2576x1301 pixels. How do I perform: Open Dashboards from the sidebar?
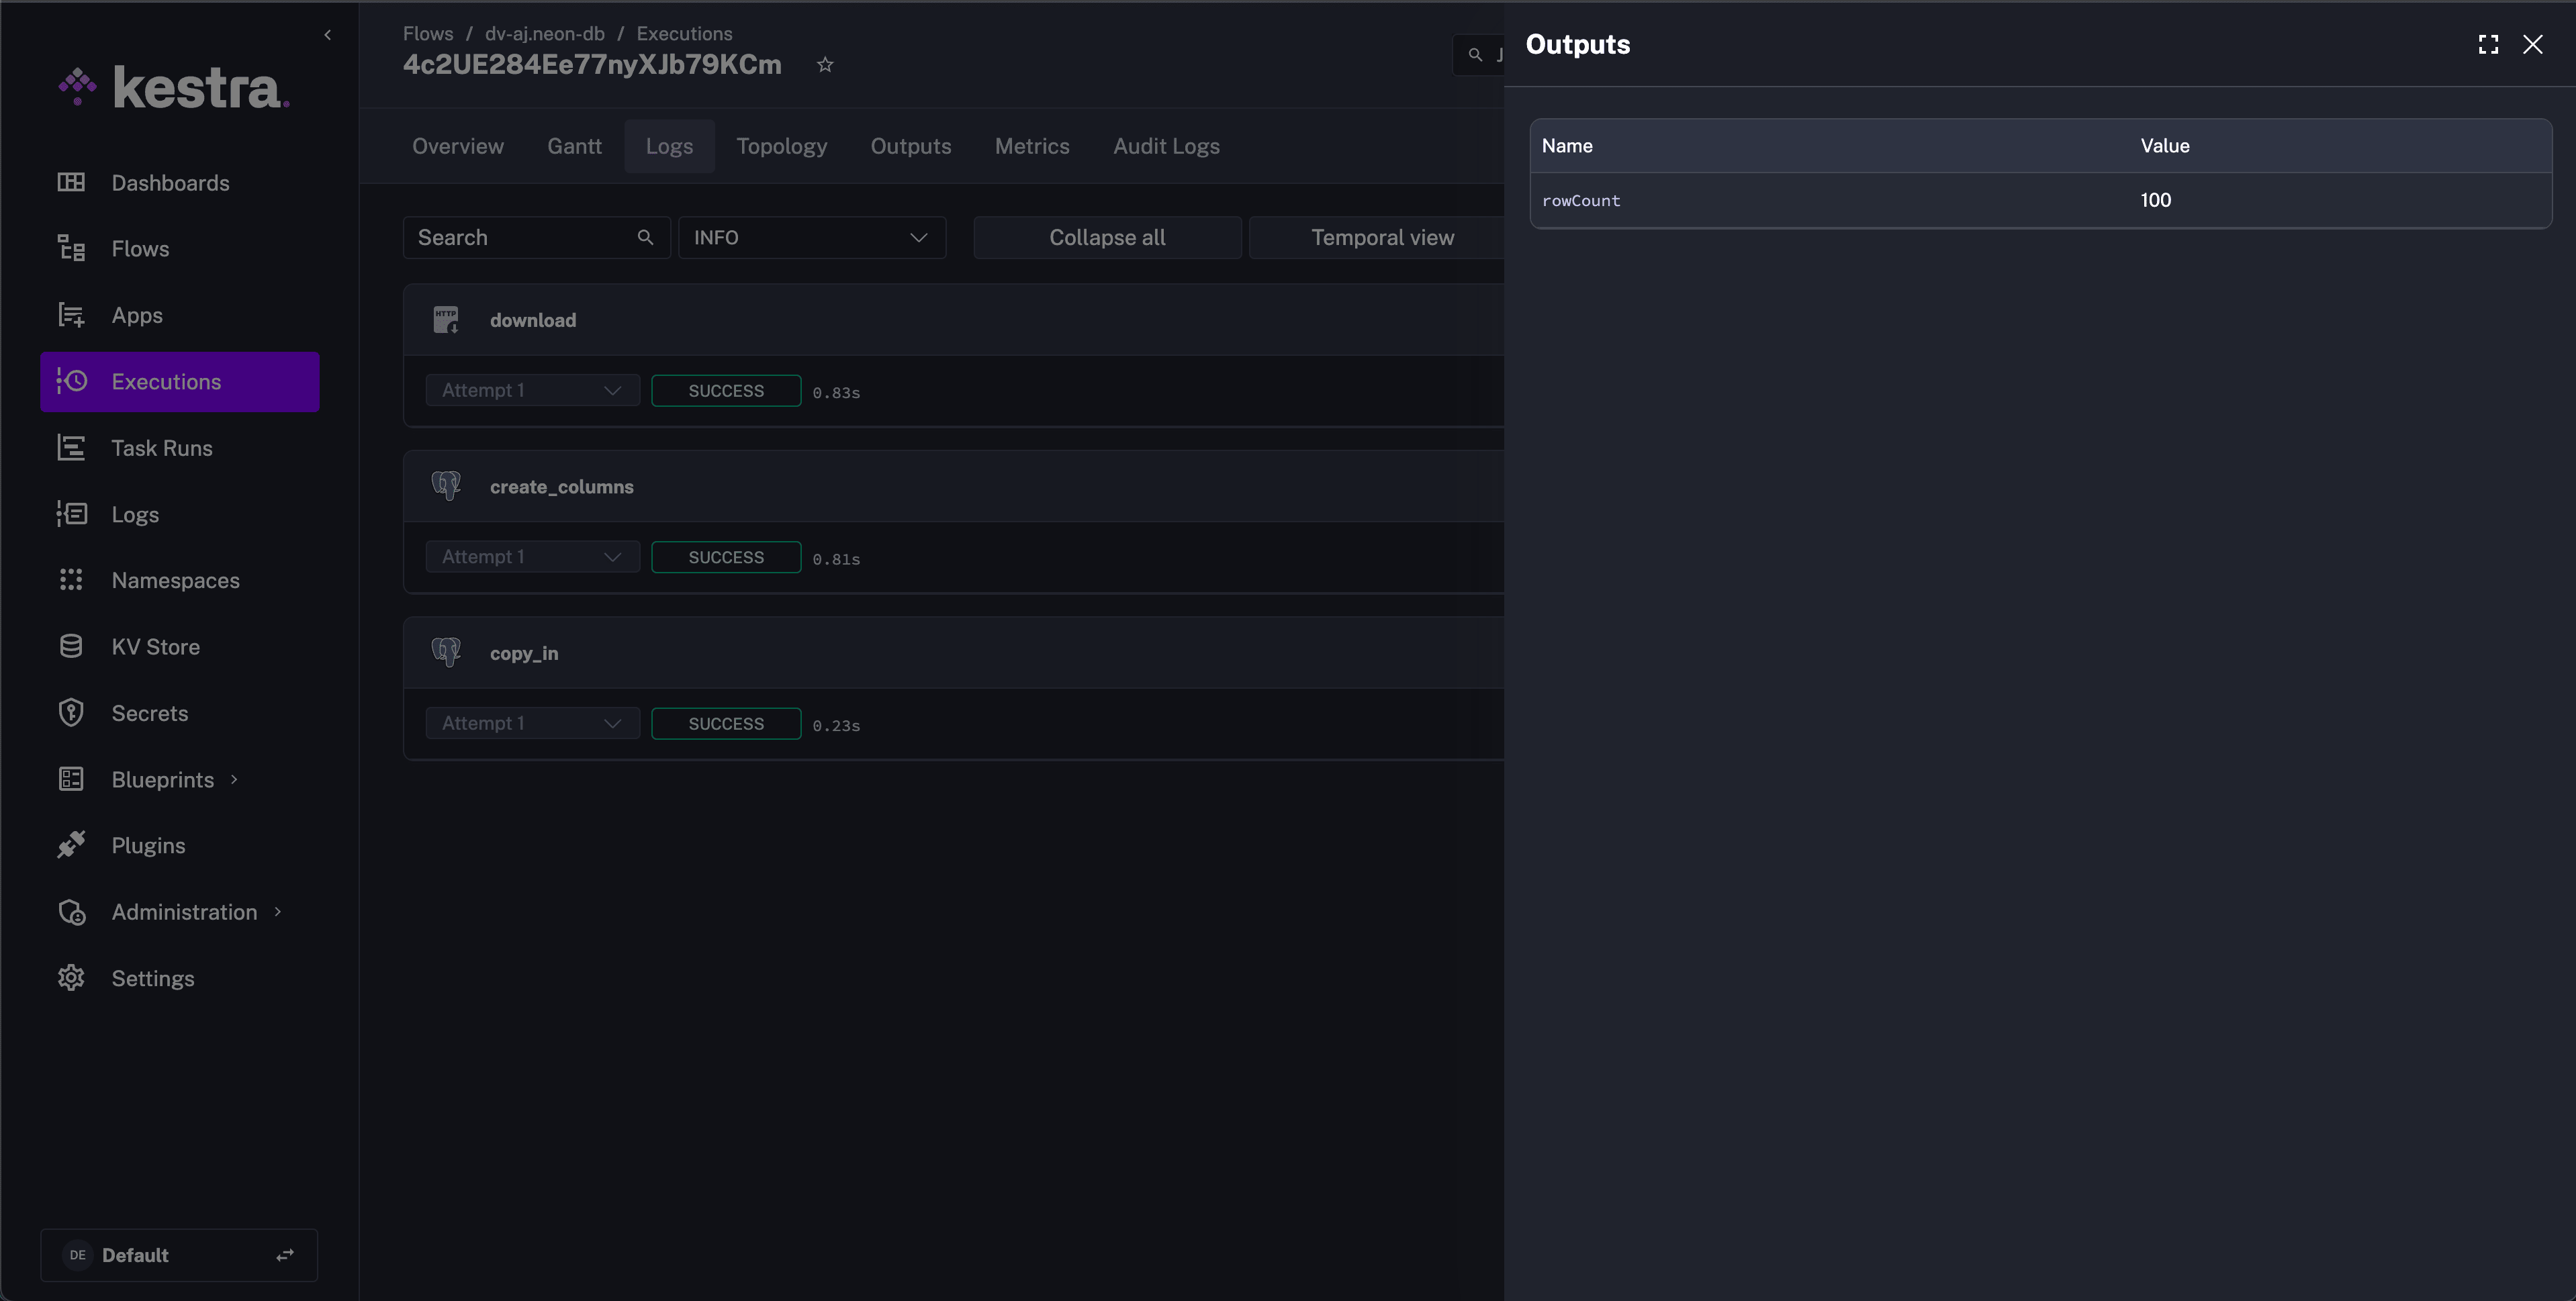click(170, 183)
